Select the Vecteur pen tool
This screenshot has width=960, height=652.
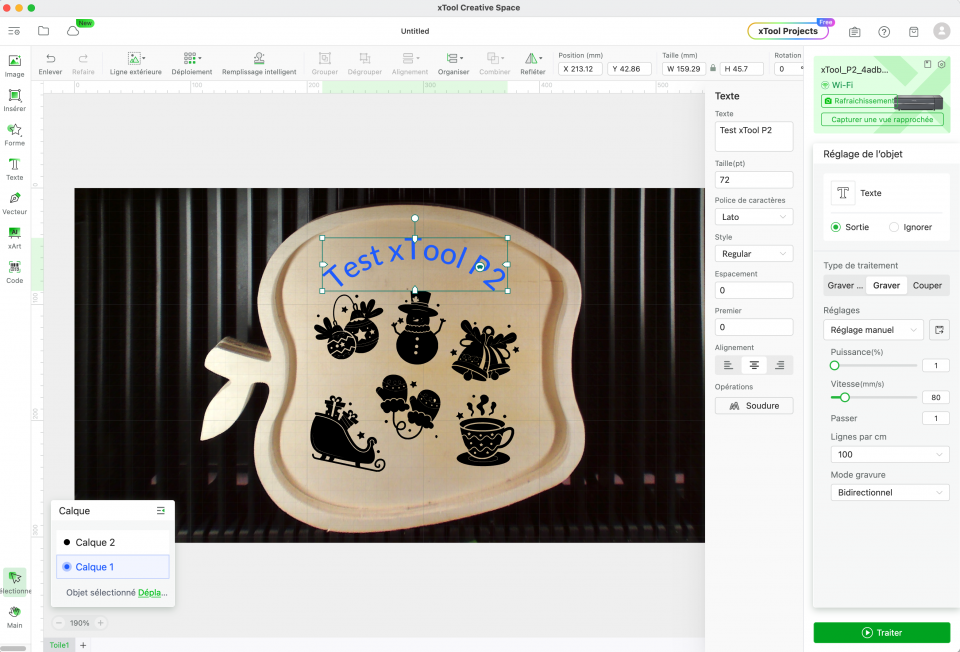click(15, 203)
